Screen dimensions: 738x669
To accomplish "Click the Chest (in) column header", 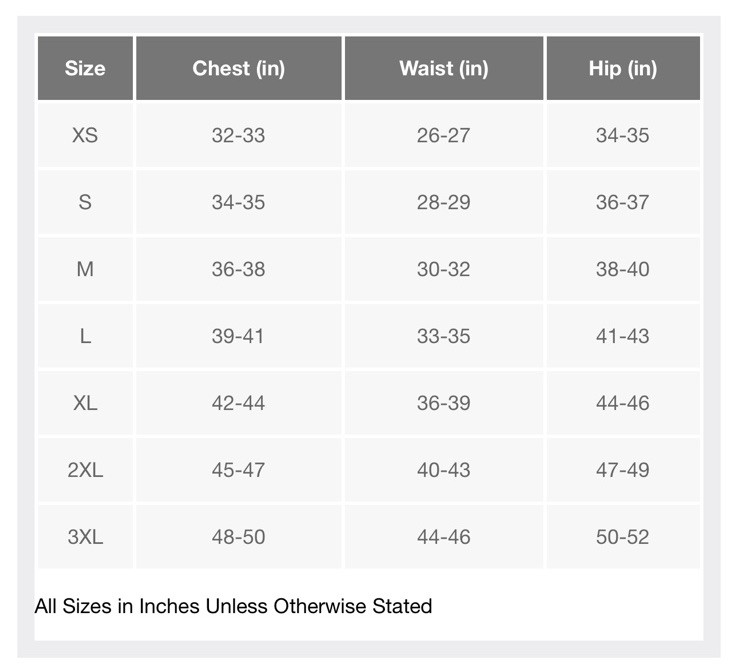I will click(238, 68).
